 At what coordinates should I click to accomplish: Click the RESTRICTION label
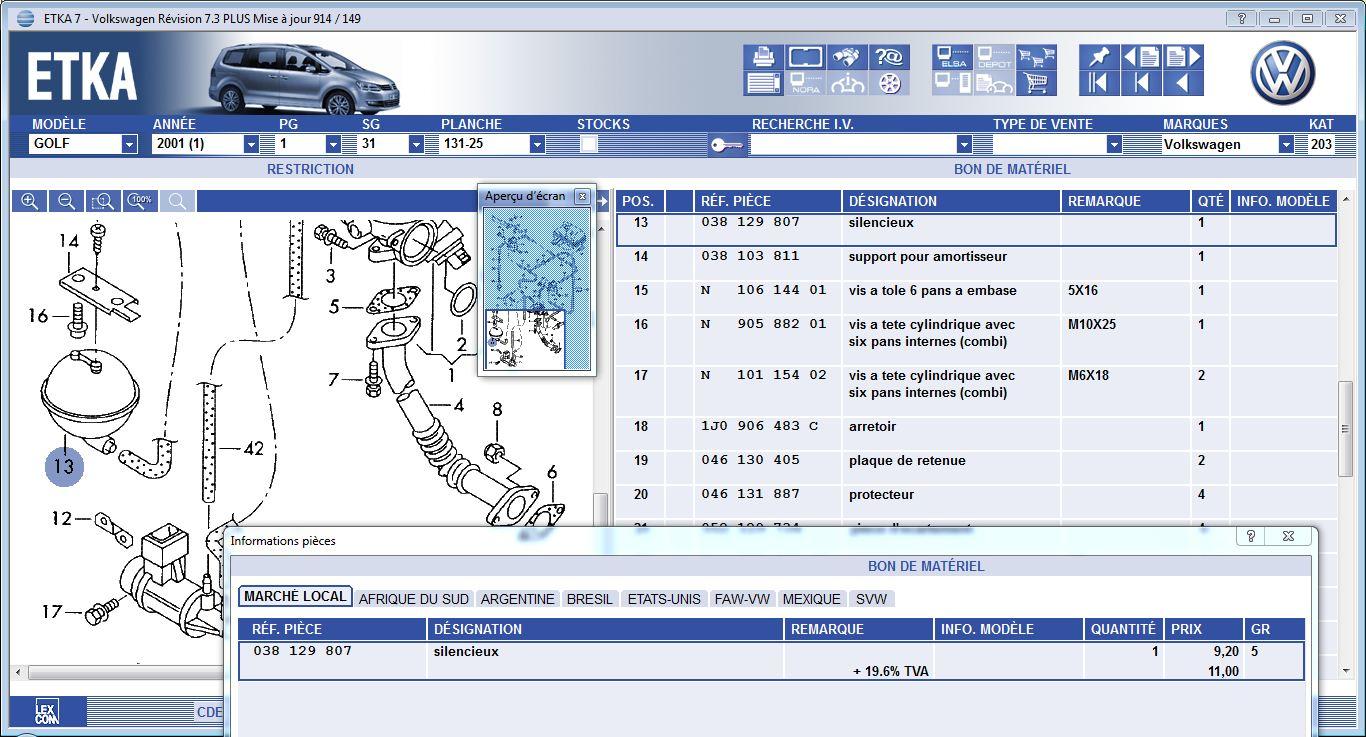[x=310, y=169]
